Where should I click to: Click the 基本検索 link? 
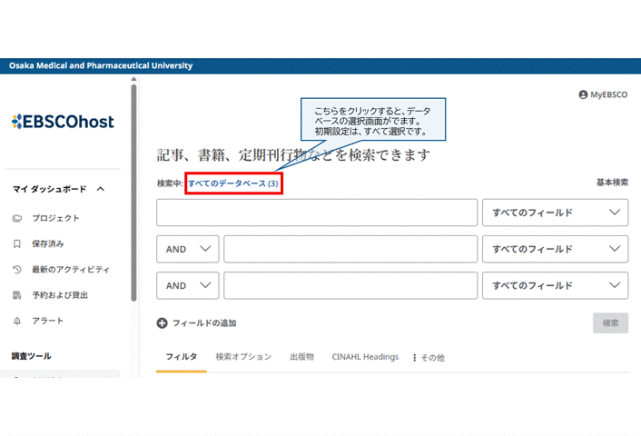point(612,182)
